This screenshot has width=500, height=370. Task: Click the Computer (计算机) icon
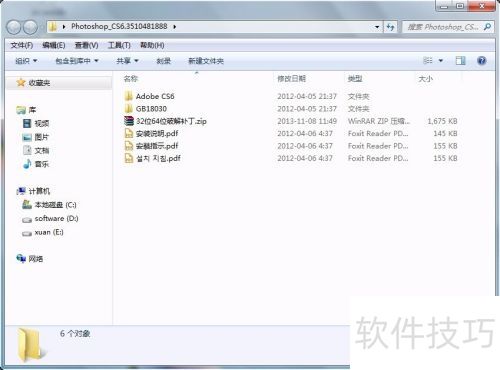[x=21, y=191]
